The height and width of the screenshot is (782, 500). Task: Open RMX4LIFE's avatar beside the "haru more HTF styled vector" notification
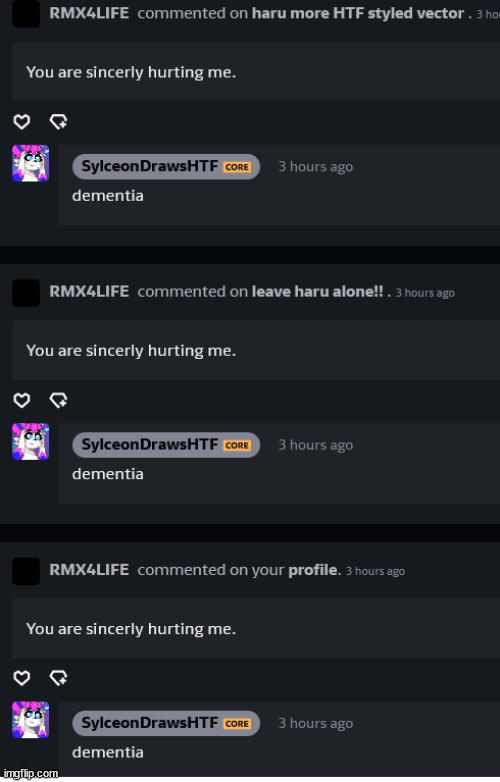(26, 13)
